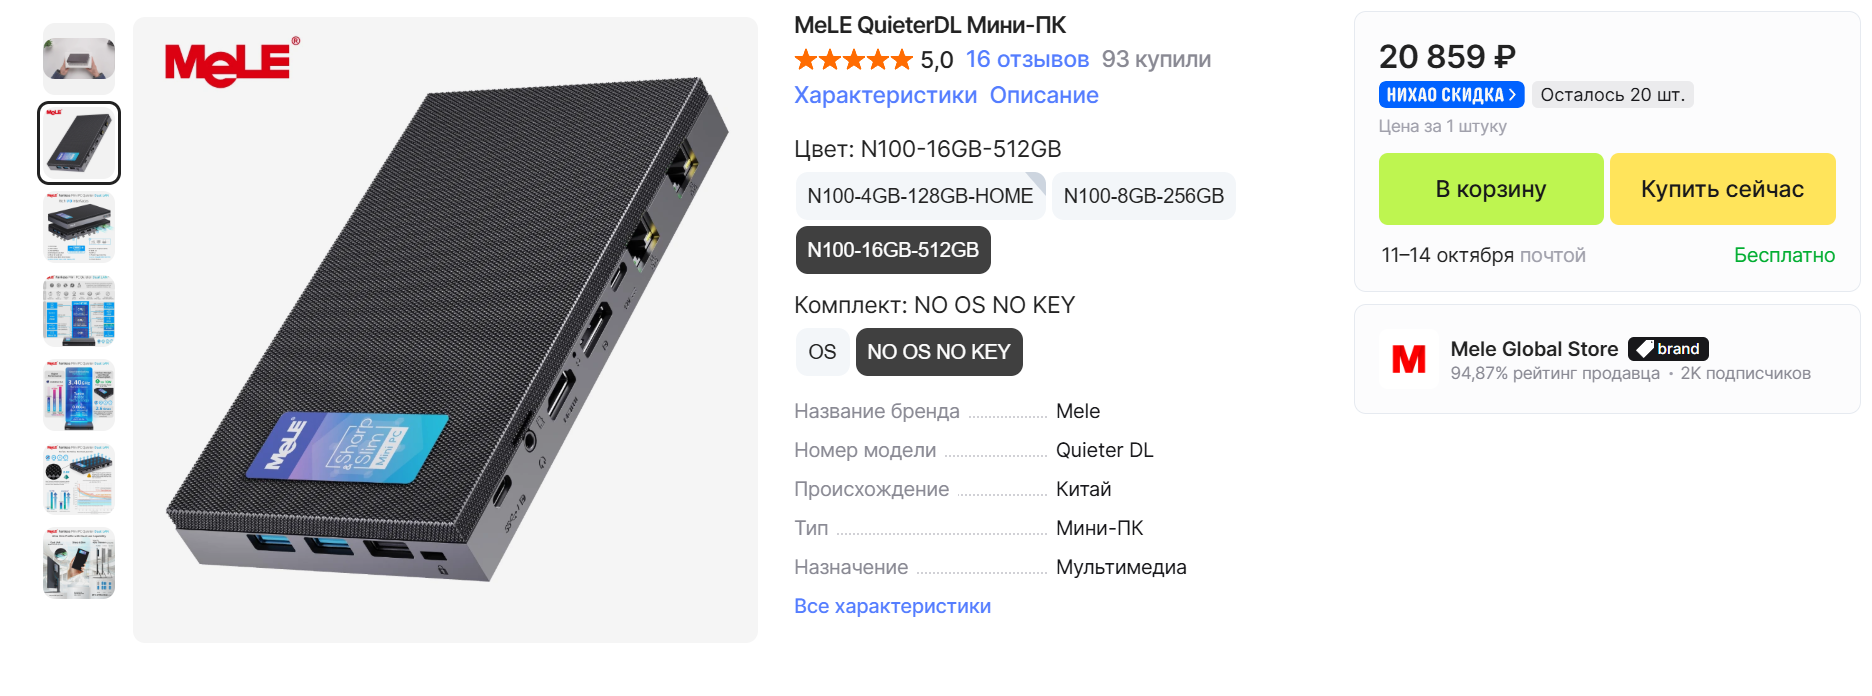
Task: Open the Mele Global Store seller page
Action: pos(1534,349)
